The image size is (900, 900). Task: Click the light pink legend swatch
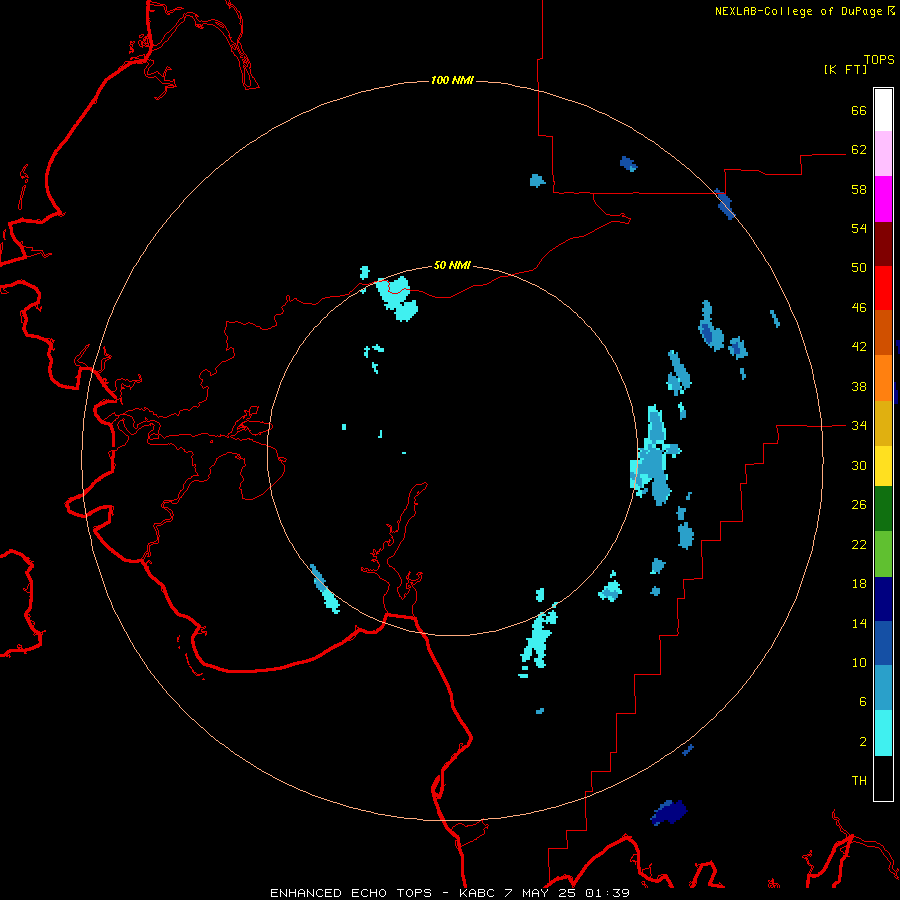coord(883,153)
